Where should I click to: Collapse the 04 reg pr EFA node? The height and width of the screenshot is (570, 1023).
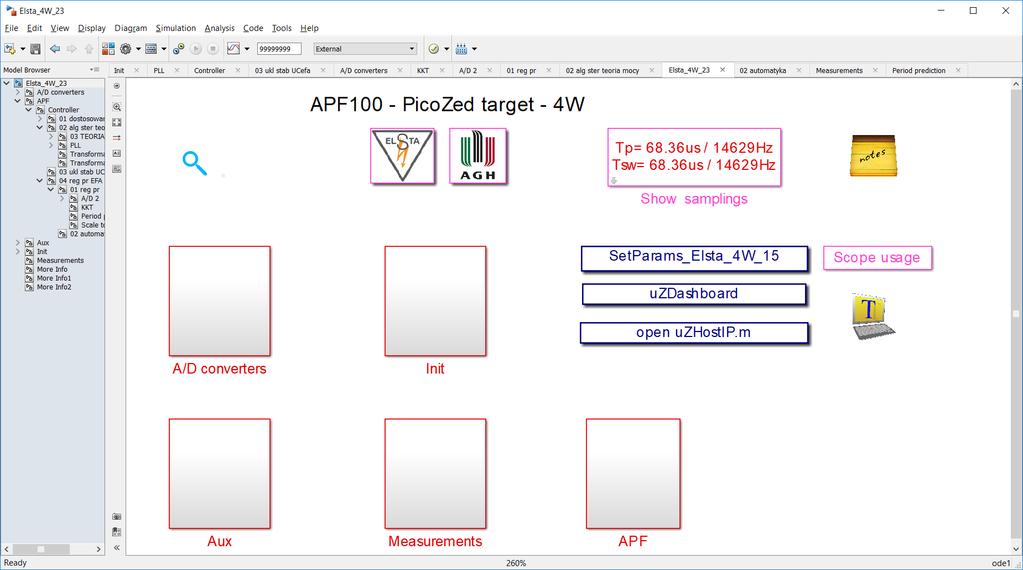point(40,181)
